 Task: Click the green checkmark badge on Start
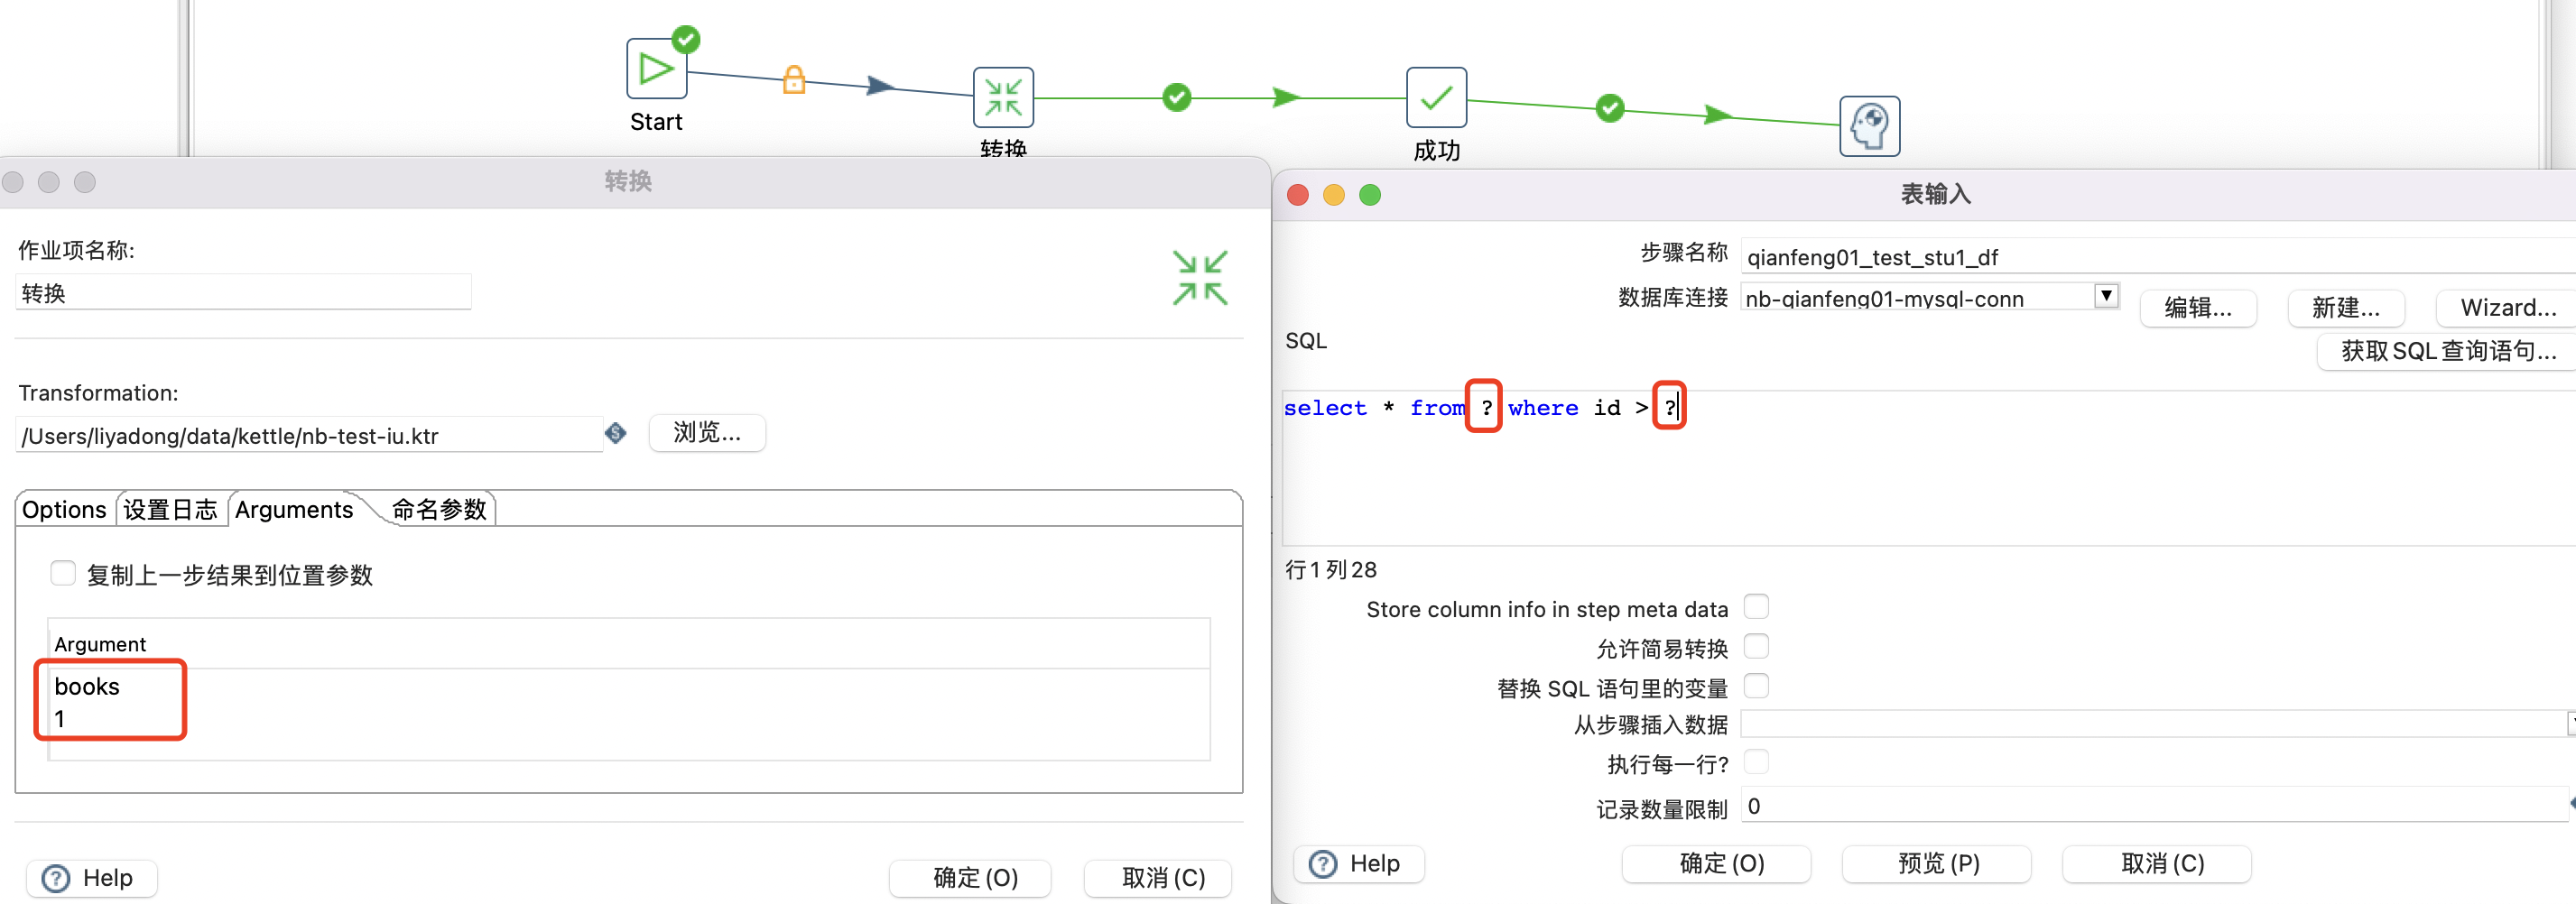pyautogui.click(x=686, y=39)
